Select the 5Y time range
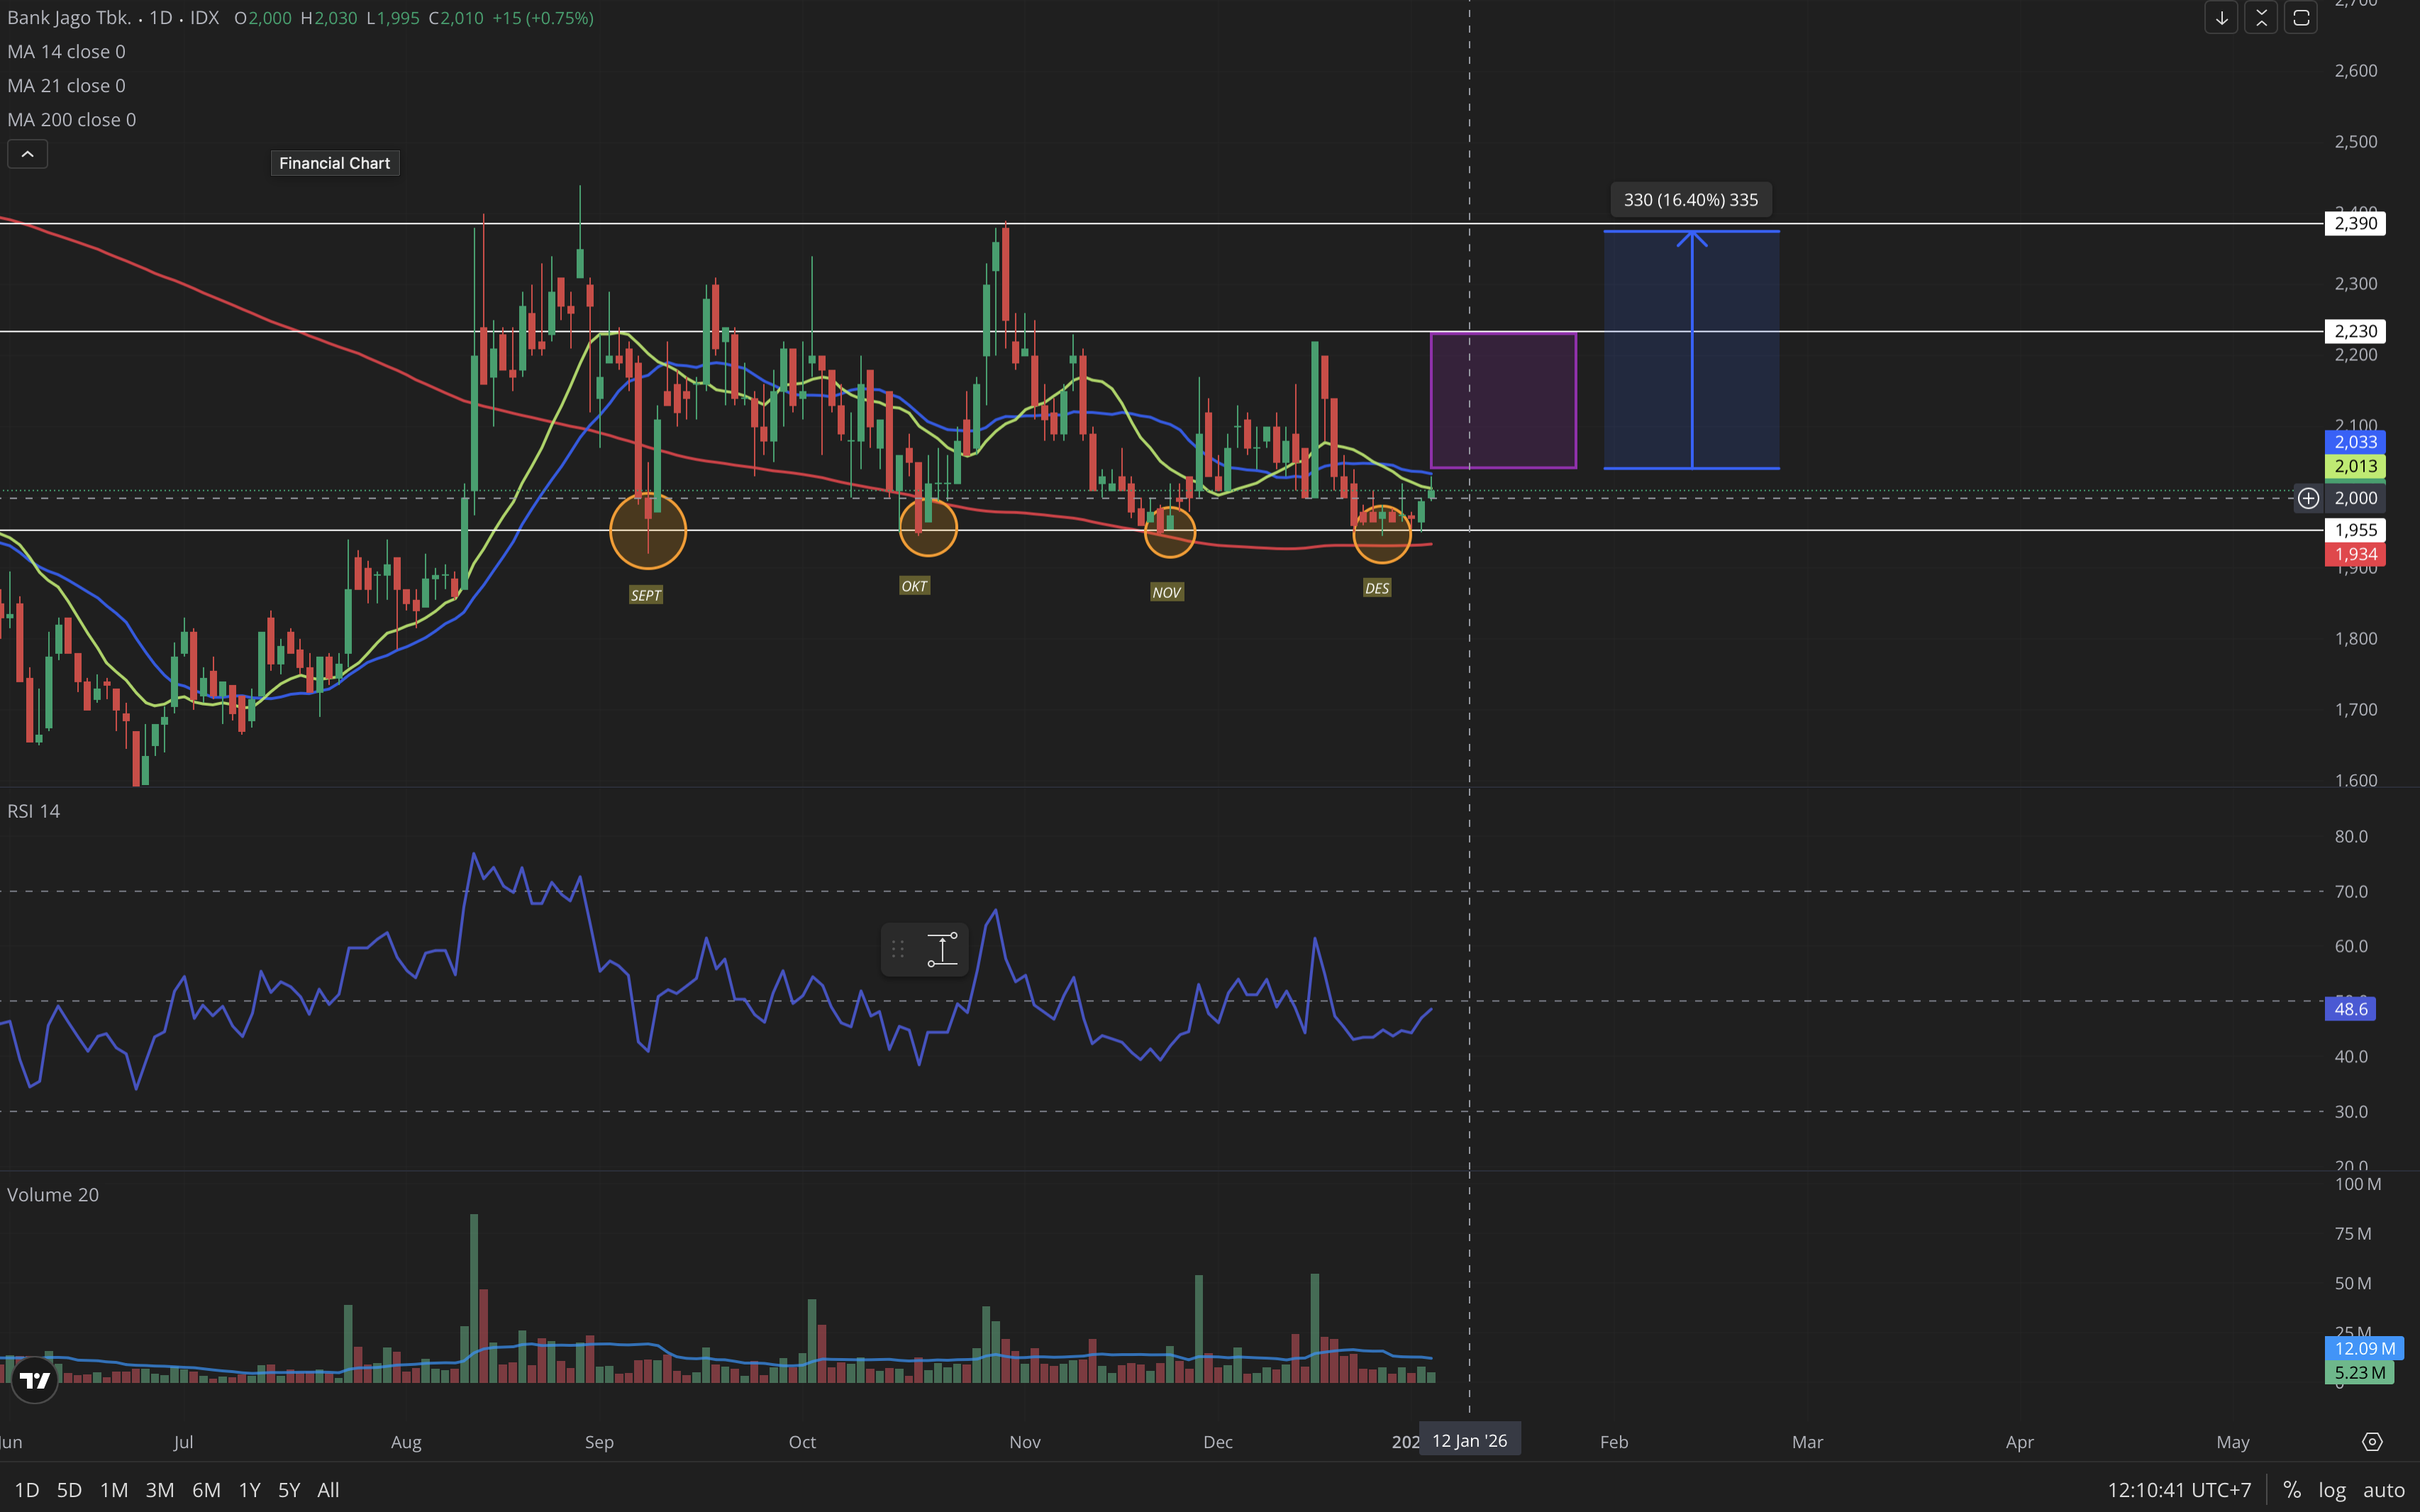 pyautogui.click(x=289, y=1489)
